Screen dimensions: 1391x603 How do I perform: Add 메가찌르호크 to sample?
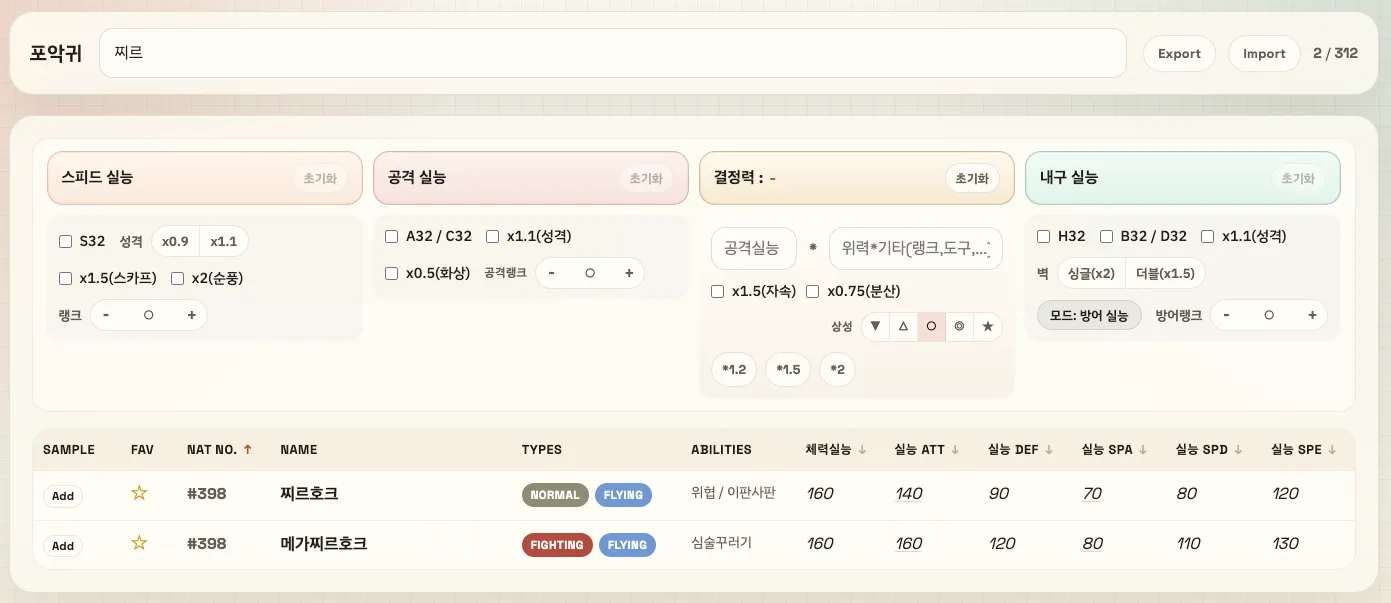point(63,546)
